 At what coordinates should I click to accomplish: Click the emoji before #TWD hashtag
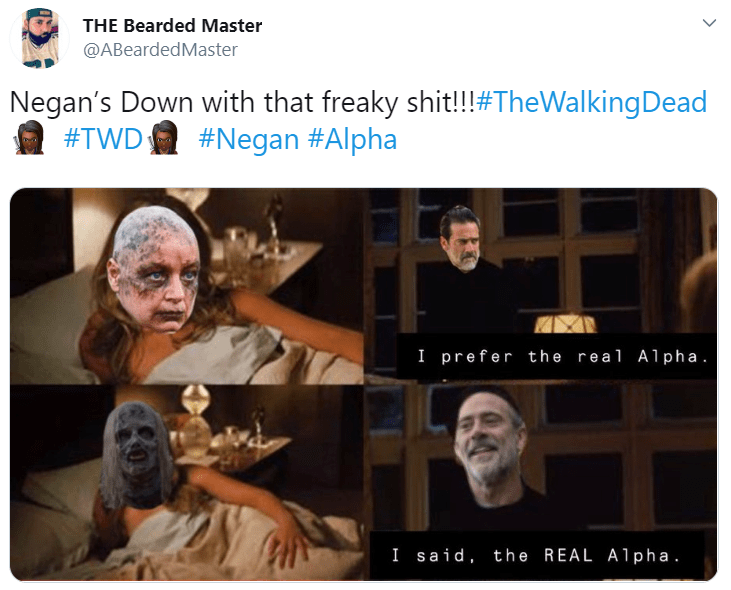coord(30,137)
